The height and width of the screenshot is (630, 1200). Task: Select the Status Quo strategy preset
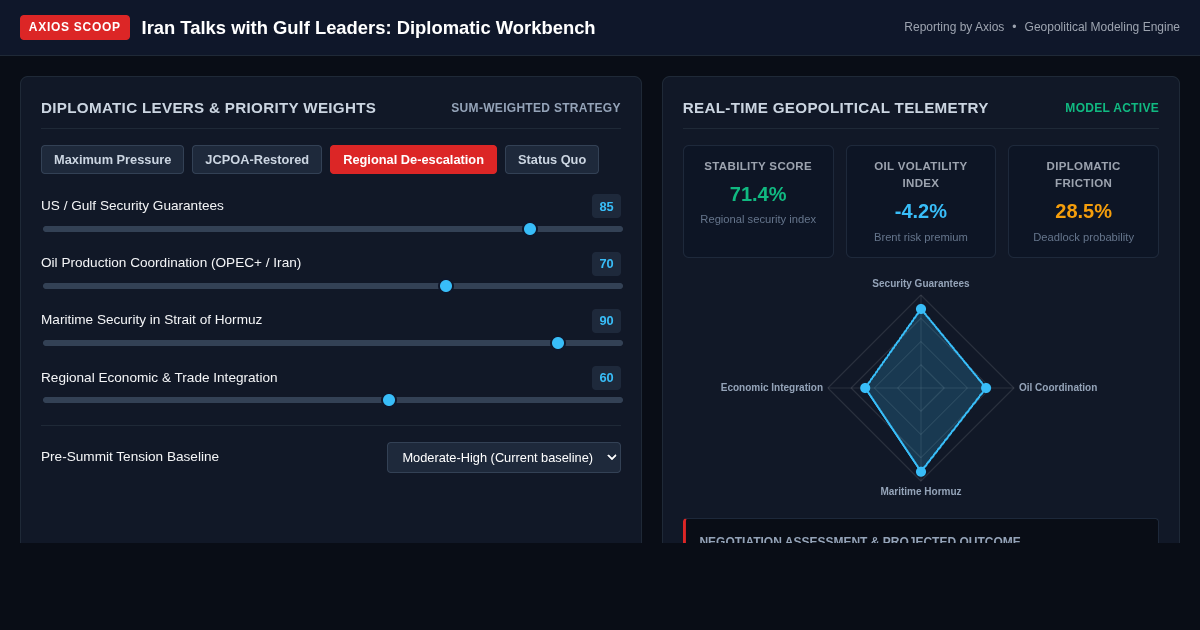pyautogui.click(x=552, y=160)
